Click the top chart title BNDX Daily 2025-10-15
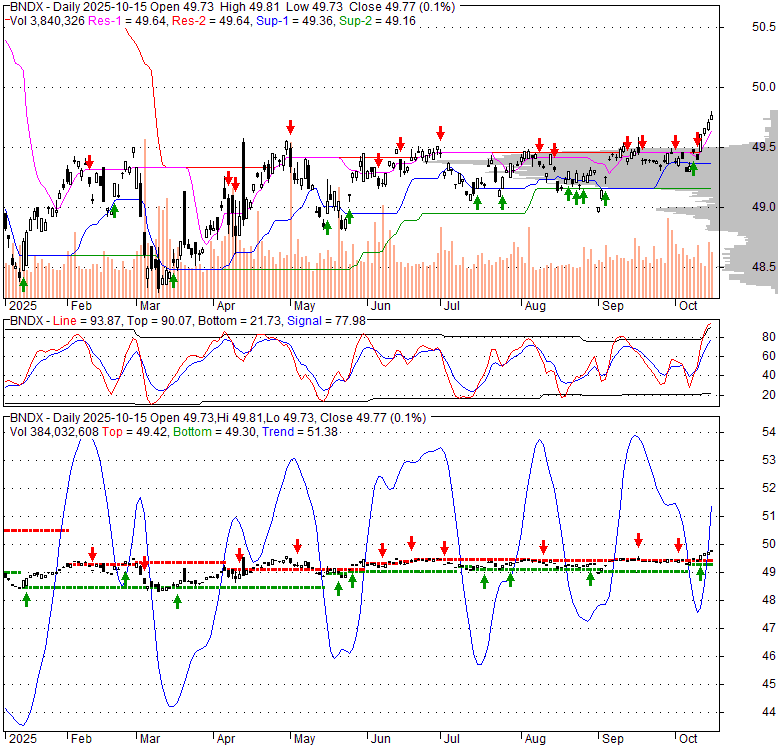The width and height of the screenshot is (780, 745). pos(79,7)
